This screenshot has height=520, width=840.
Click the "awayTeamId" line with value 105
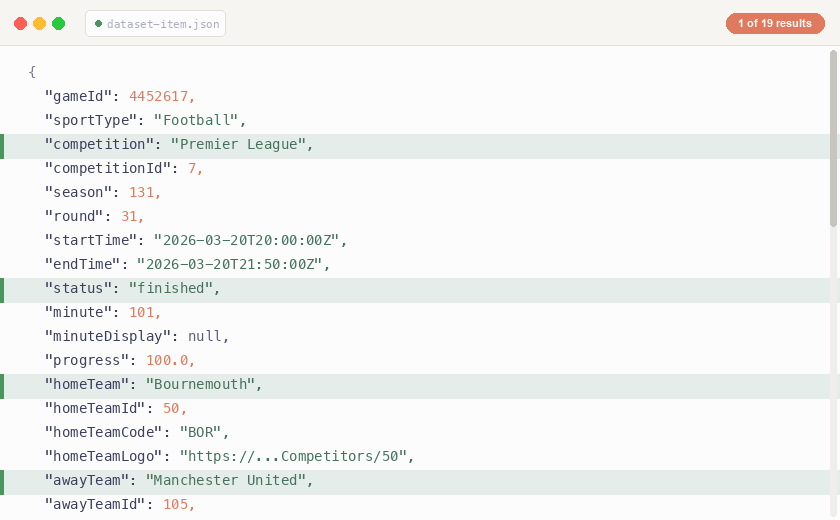click(120, 504)
